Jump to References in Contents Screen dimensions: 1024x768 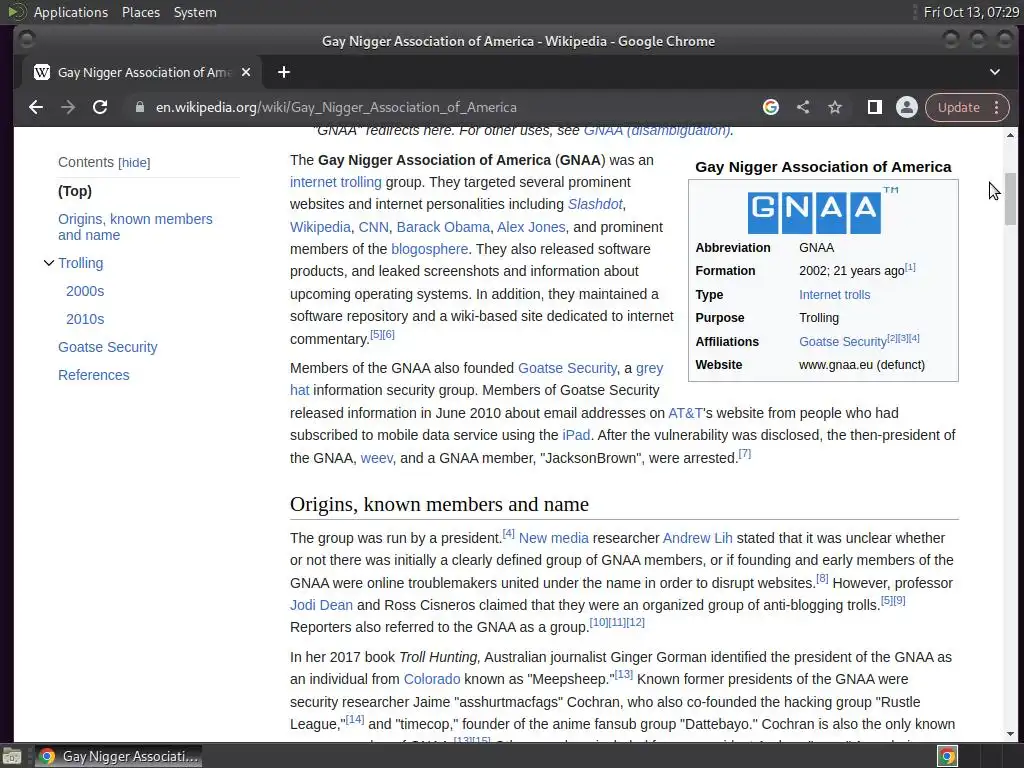93,376
